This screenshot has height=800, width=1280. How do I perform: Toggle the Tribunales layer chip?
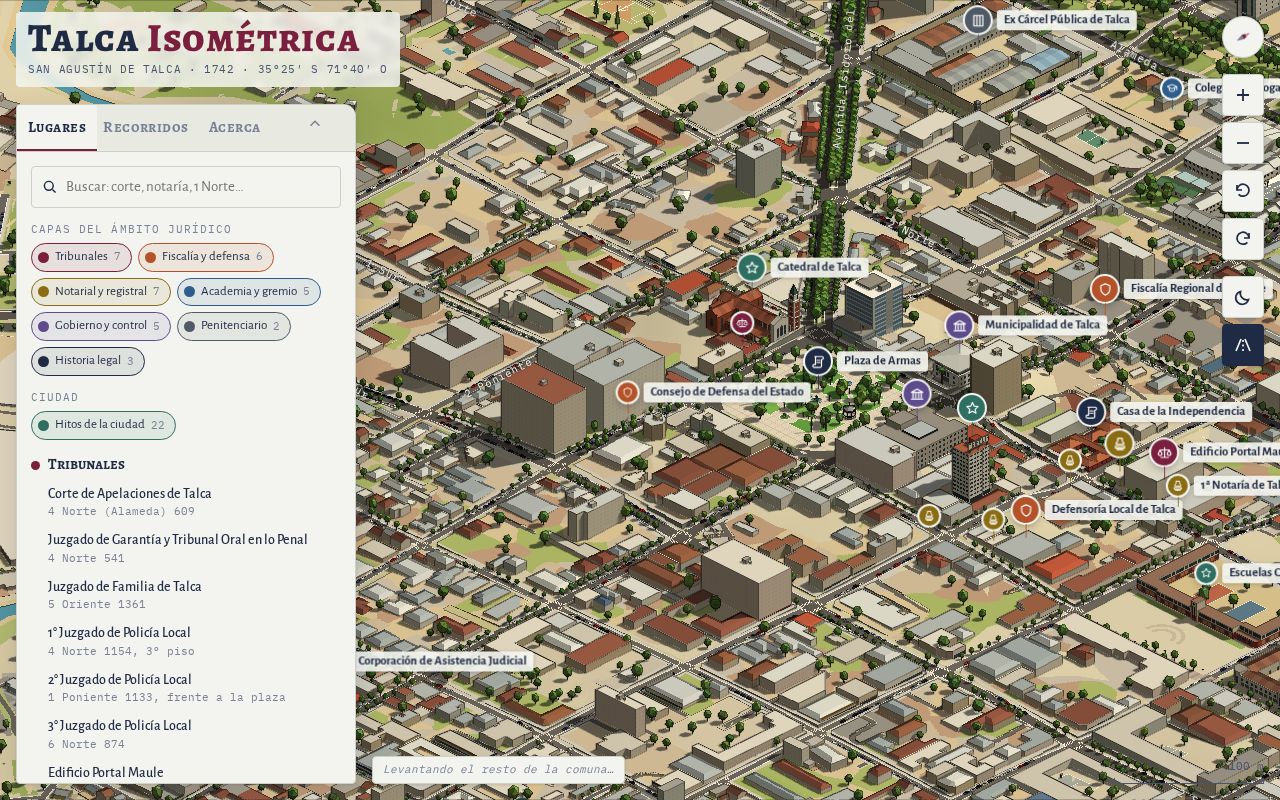81,257
